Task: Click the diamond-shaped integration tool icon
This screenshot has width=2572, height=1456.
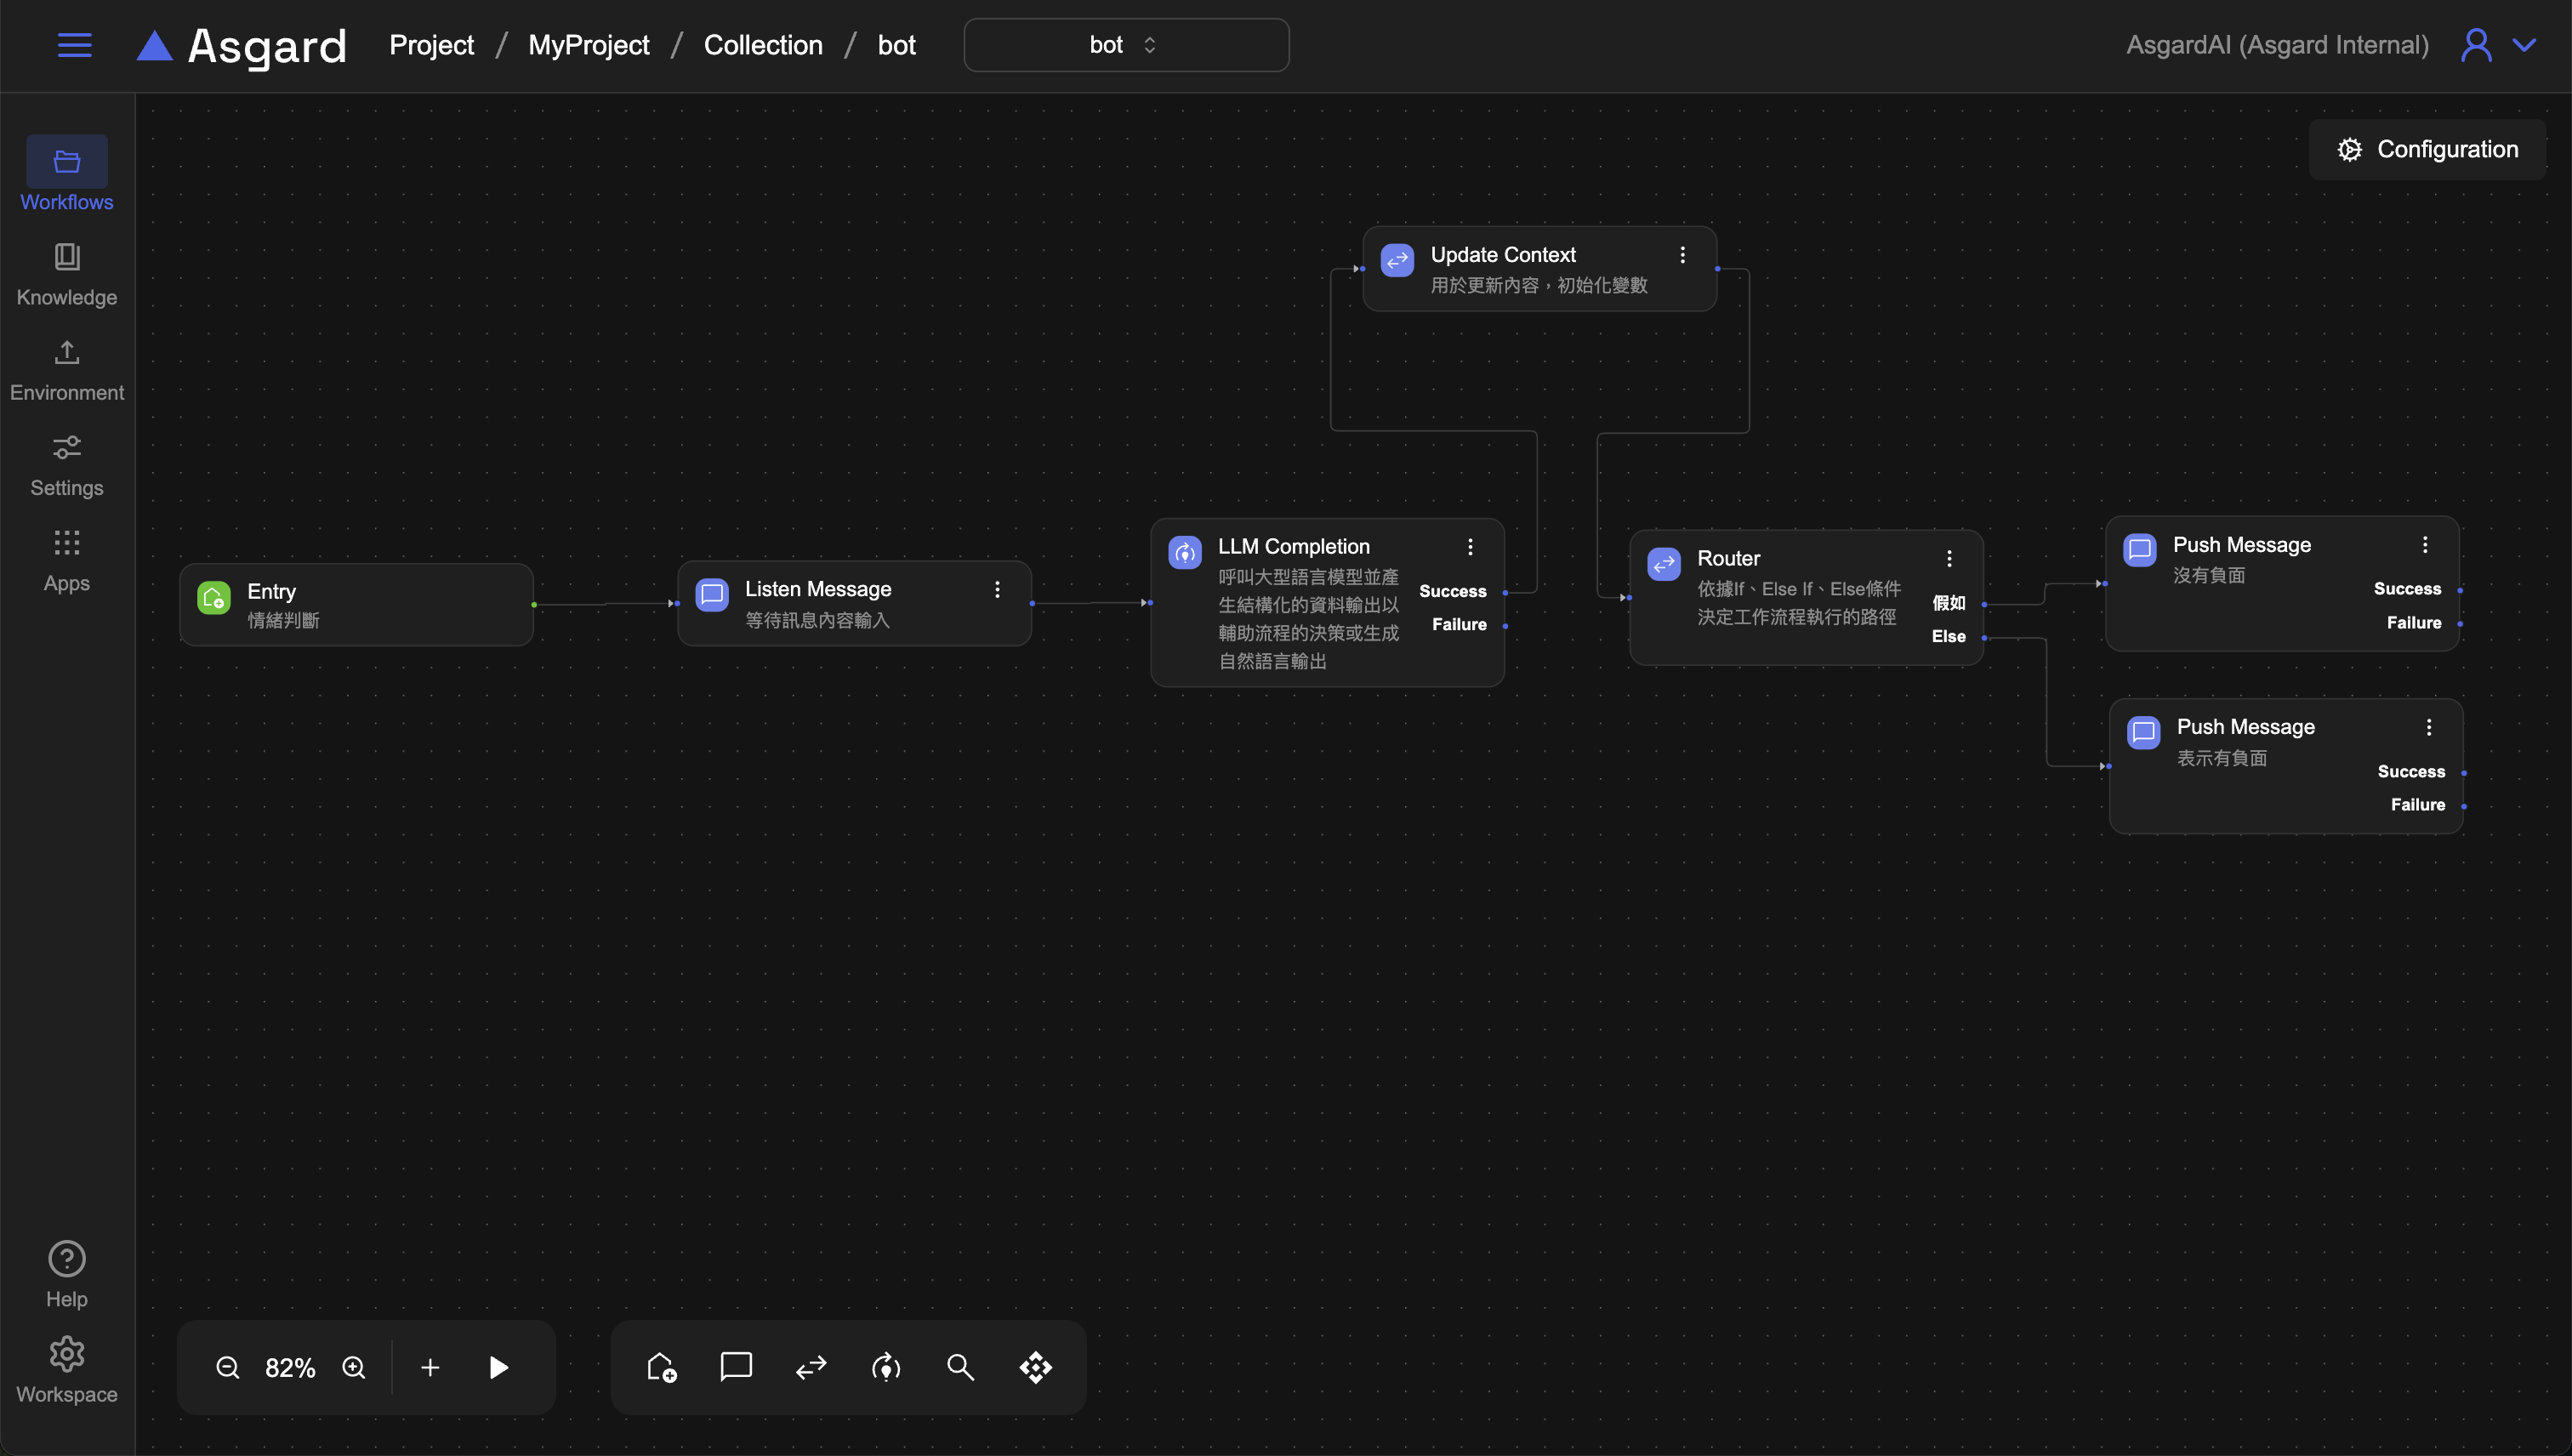Action: pos(1036,1367)
